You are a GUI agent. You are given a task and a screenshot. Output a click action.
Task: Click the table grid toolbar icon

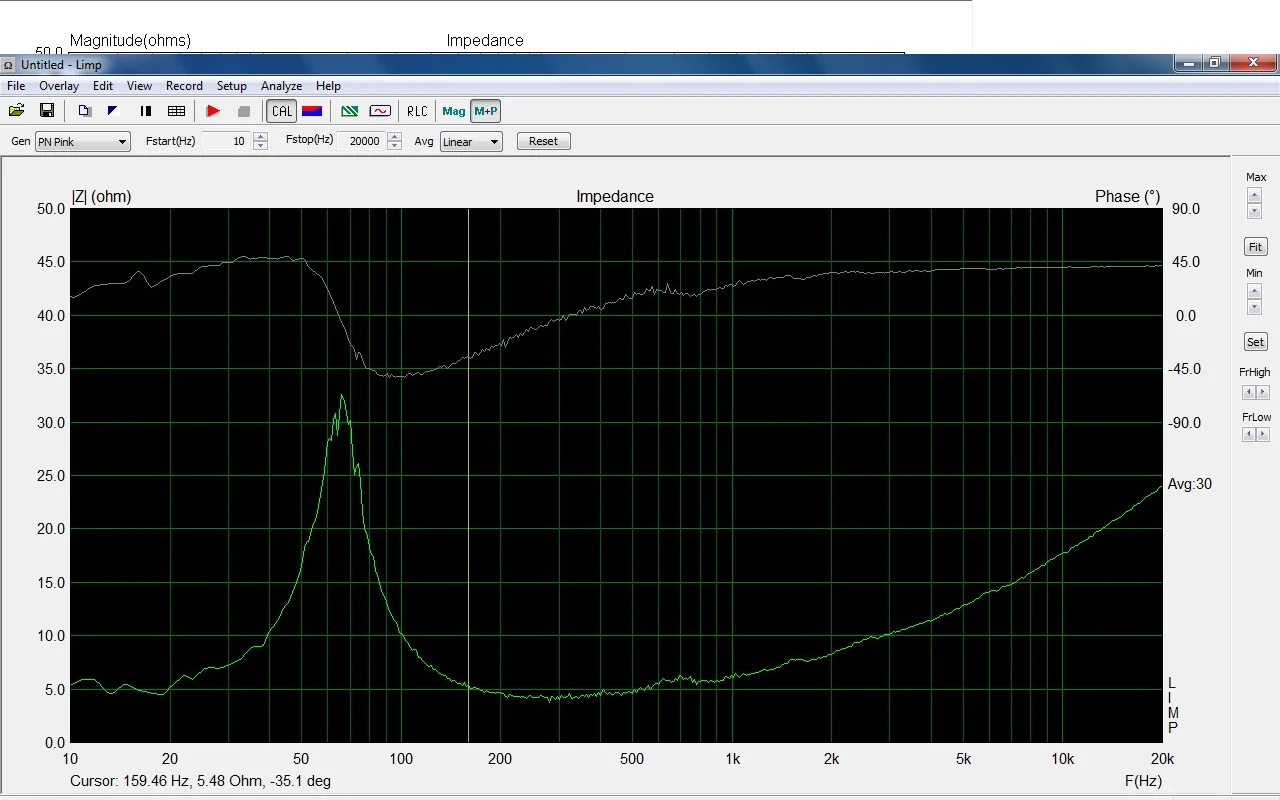click(176, 111)
